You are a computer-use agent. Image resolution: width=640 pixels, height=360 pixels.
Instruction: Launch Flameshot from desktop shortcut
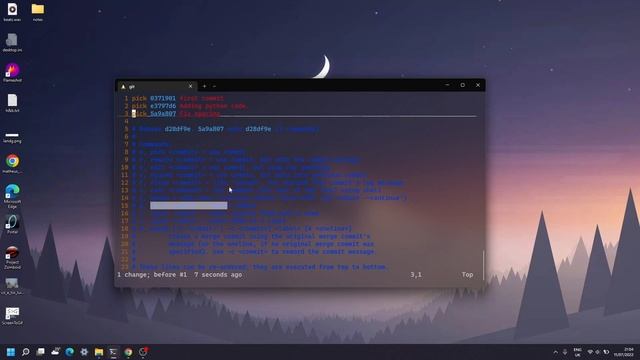[12, 73]
